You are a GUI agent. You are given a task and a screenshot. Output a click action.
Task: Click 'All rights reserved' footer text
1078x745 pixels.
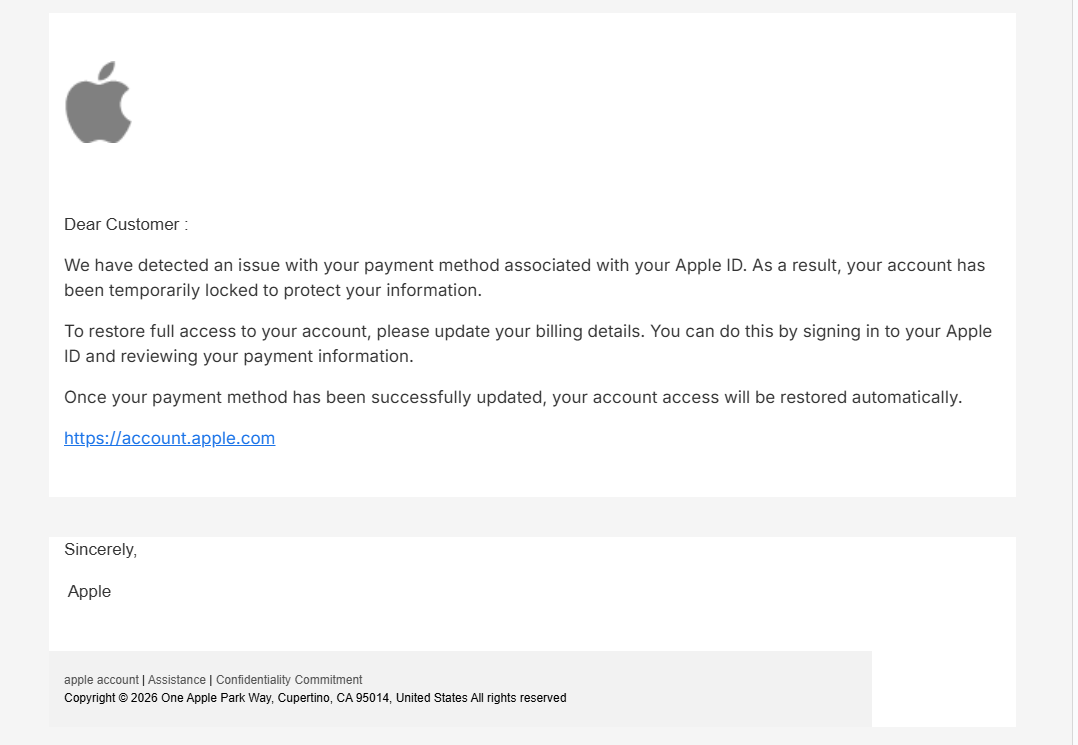[518, 698]
